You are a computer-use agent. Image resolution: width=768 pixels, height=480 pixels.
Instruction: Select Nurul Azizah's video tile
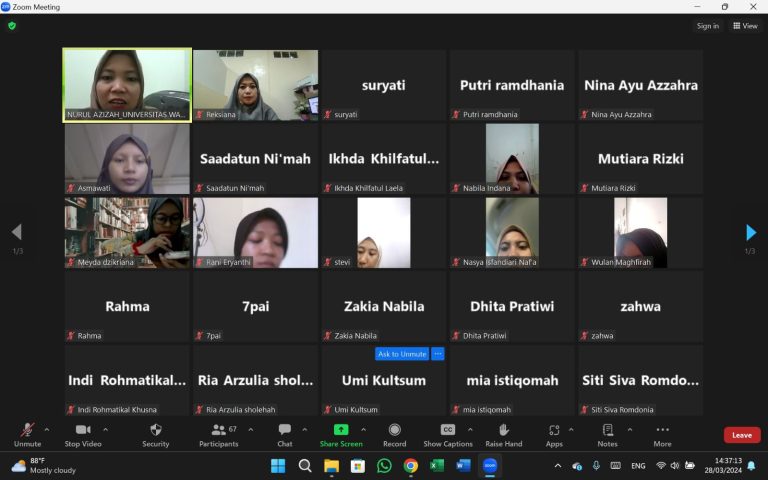pos(127,85)
